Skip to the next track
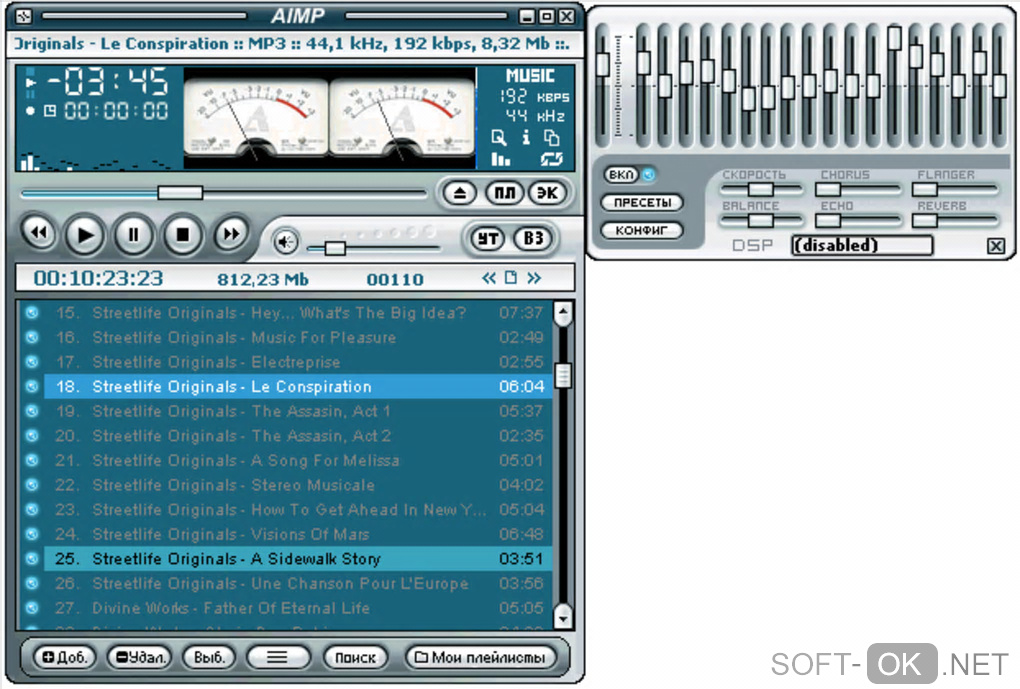The image size is (1020, 689). tap(231, 232)
